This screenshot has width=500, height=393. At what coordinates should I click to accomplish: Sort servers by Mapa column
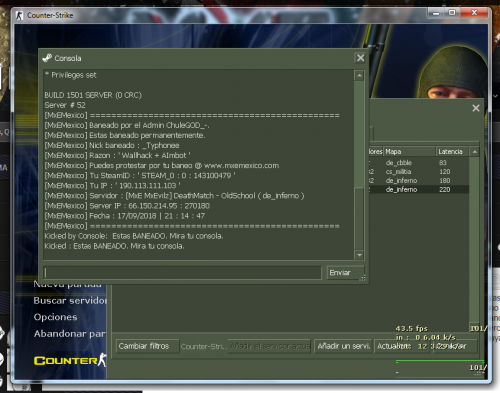[410, 152]
